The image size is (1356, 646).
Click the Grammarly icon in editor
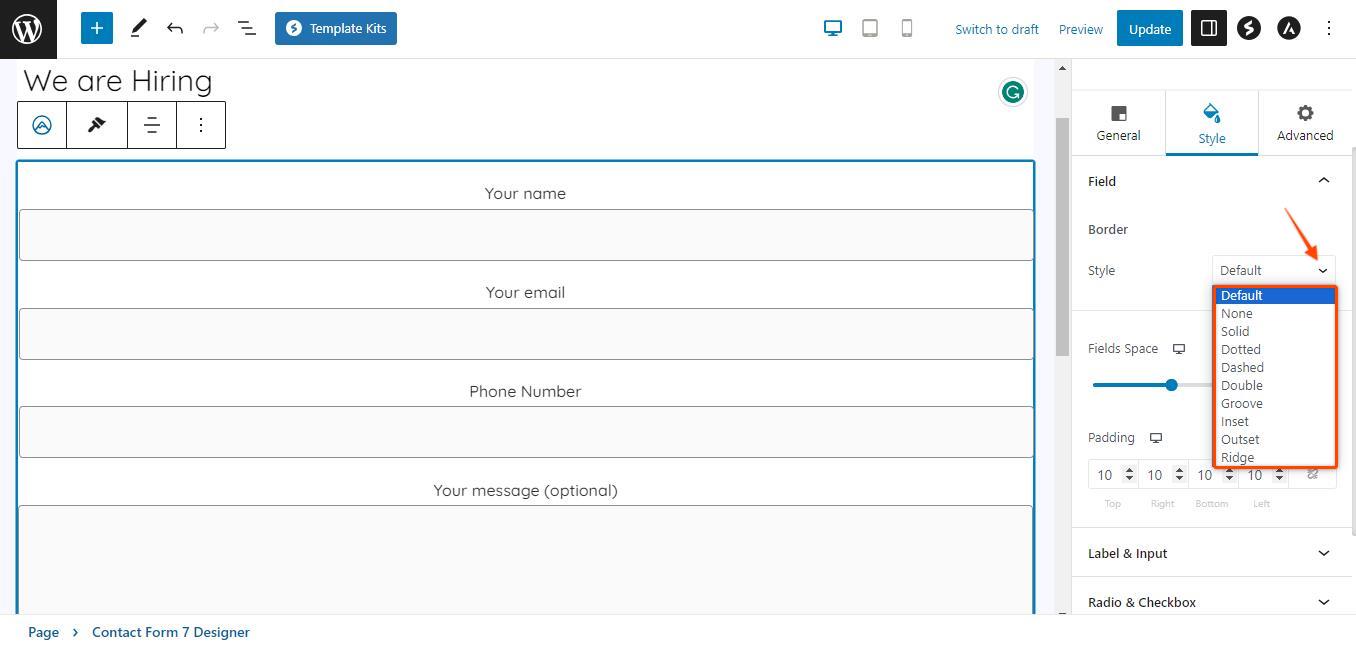click(1013, 93)
